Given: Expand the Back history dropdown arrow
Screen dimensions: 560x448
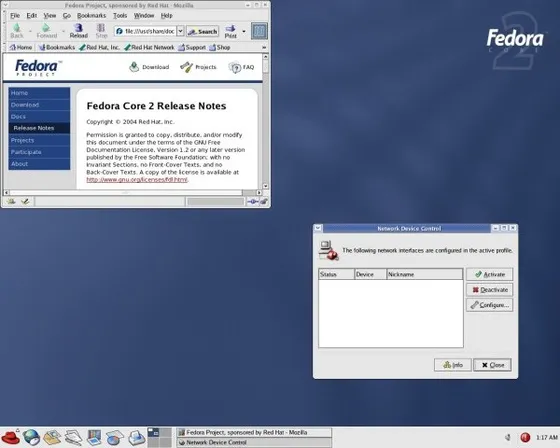Looking at the screenshot, I should 30,31.
